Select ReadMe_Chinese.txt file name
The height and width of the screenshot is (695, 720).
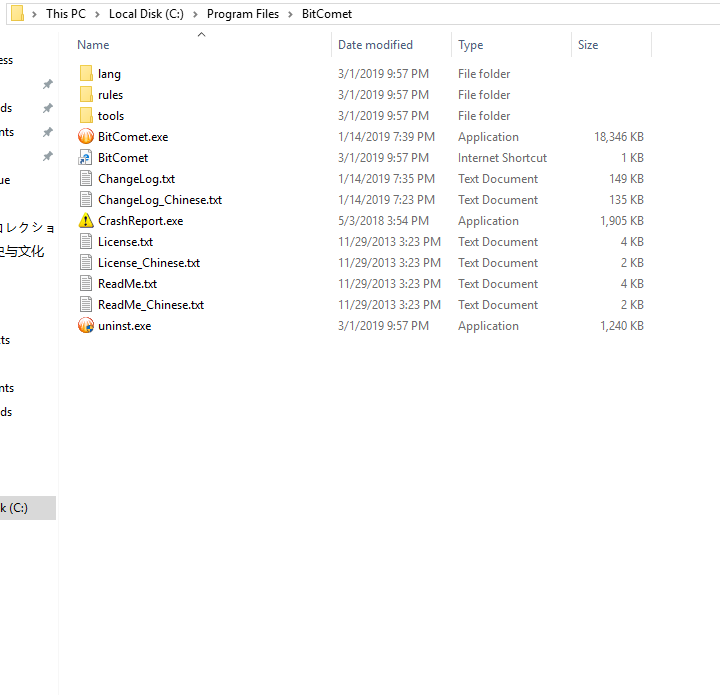click(x=151, y=305)
